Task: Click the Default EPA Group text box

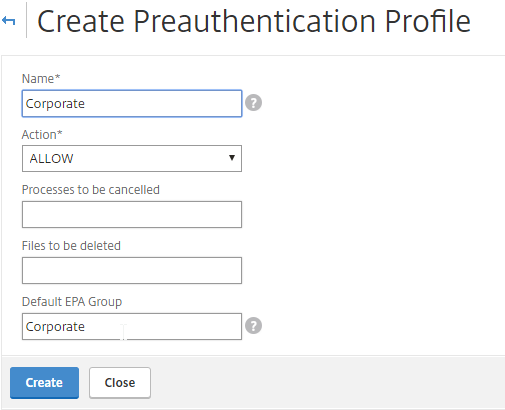Action: point(132,326)
